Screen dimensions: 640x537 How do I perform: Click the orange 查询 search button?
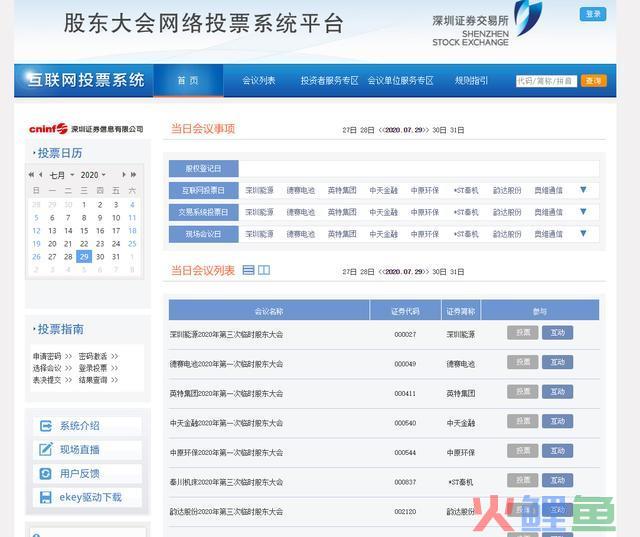(x=593, y=81)
